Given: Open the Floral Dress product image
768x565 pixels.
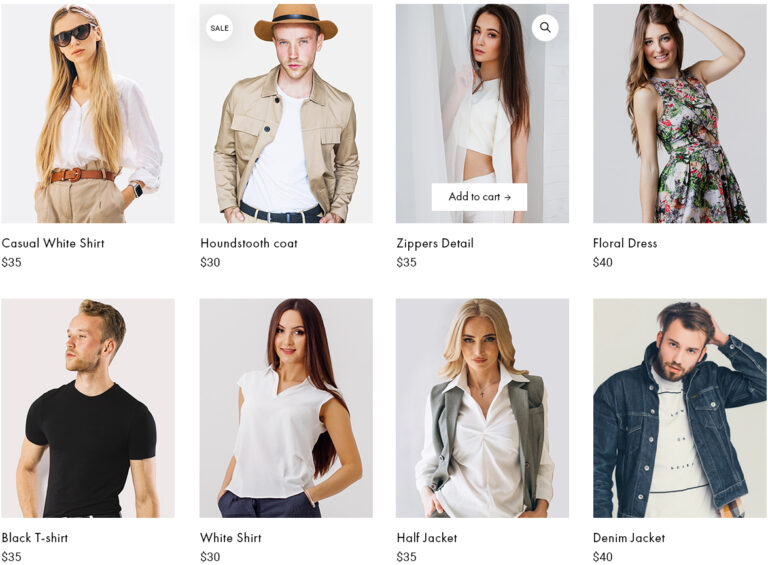Looking at the screenshot, I should [x=680, y=114].
